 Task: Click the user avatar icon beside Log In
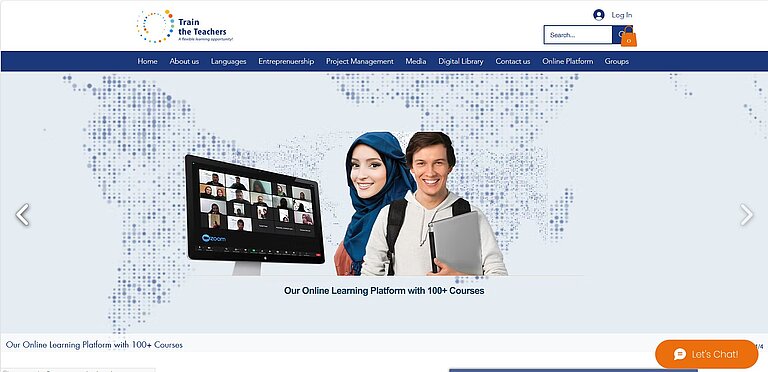[x=599, y=15]
